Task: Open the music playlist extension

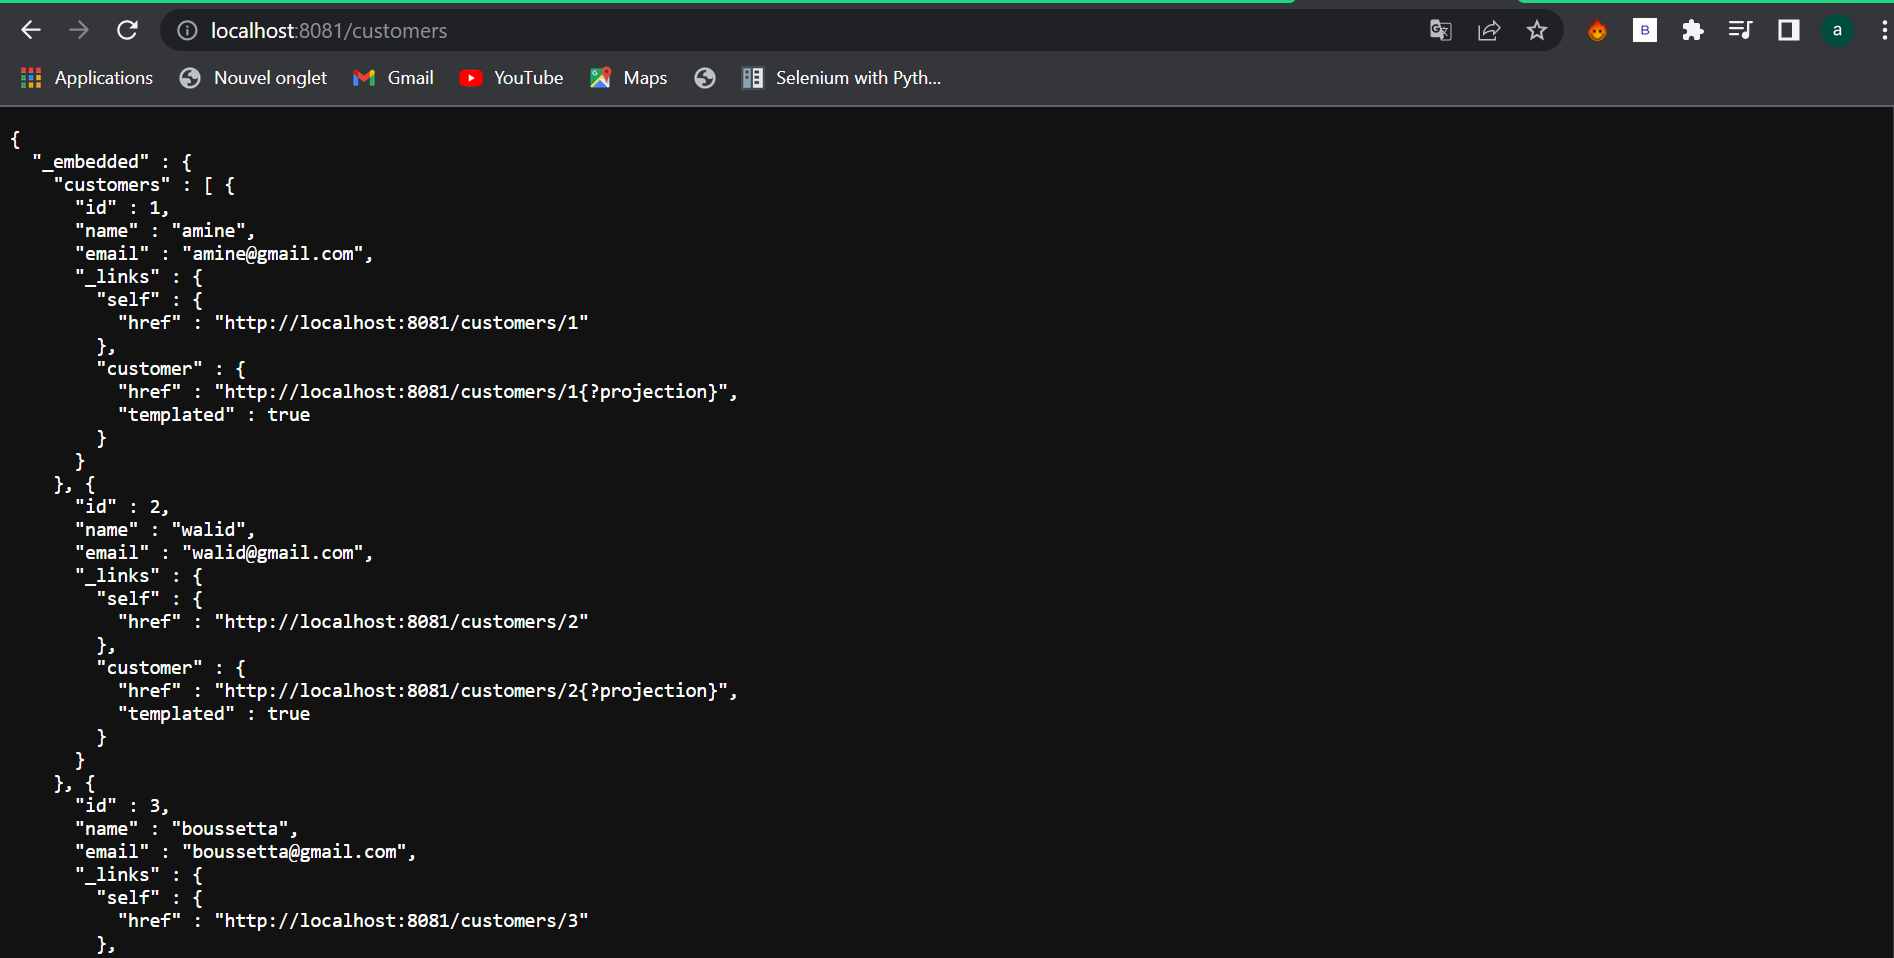Action: 1740,30
